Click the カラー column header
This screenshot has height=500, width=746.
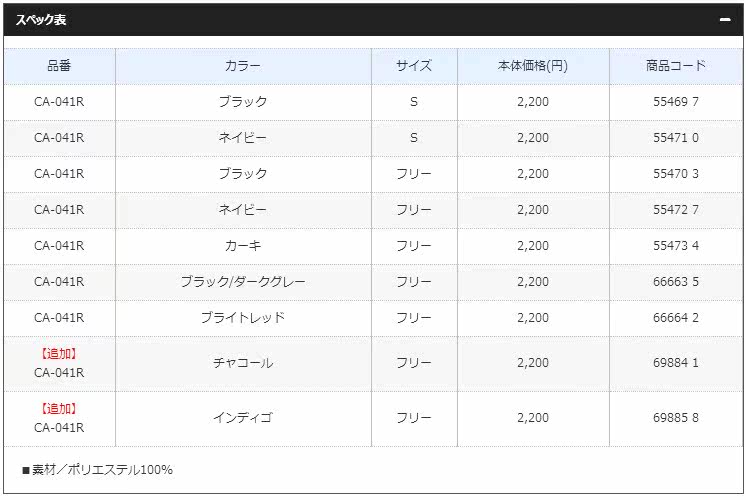click(x=243, y=66)
